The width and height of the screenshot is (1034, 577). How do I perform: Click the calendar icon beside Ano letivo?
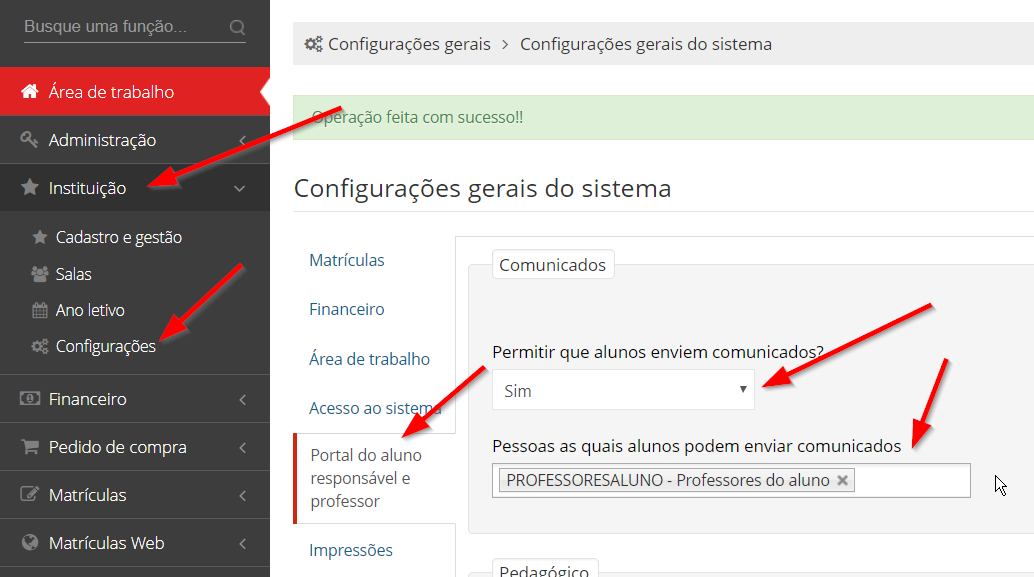pos(40,311)
